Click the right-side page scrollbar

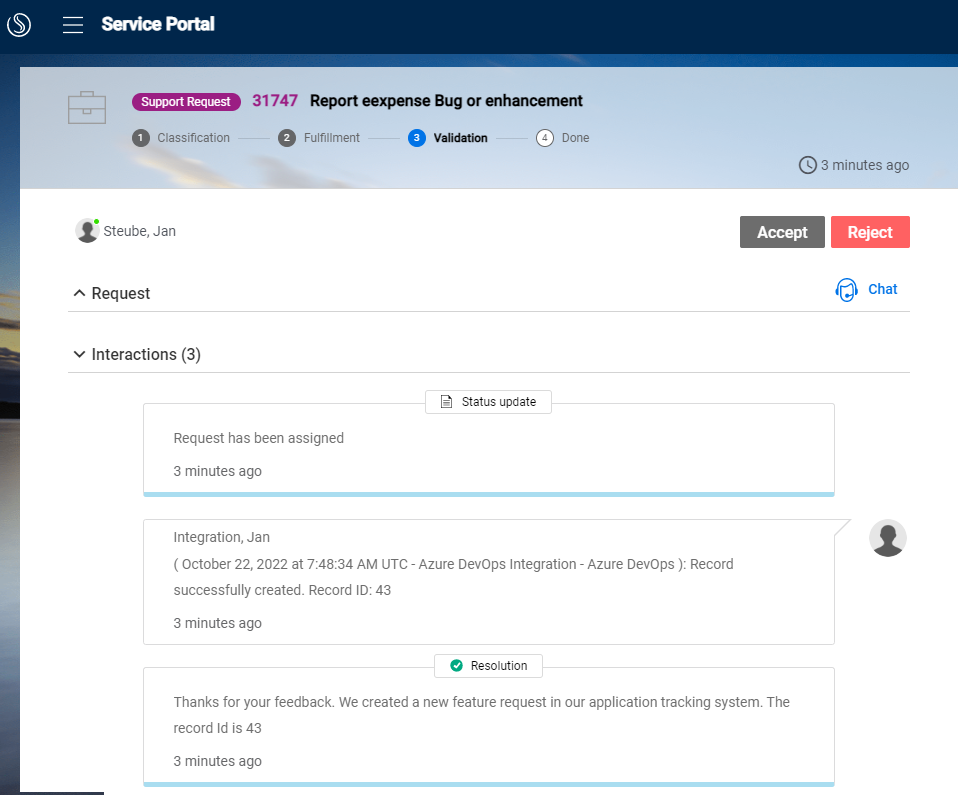951,400
